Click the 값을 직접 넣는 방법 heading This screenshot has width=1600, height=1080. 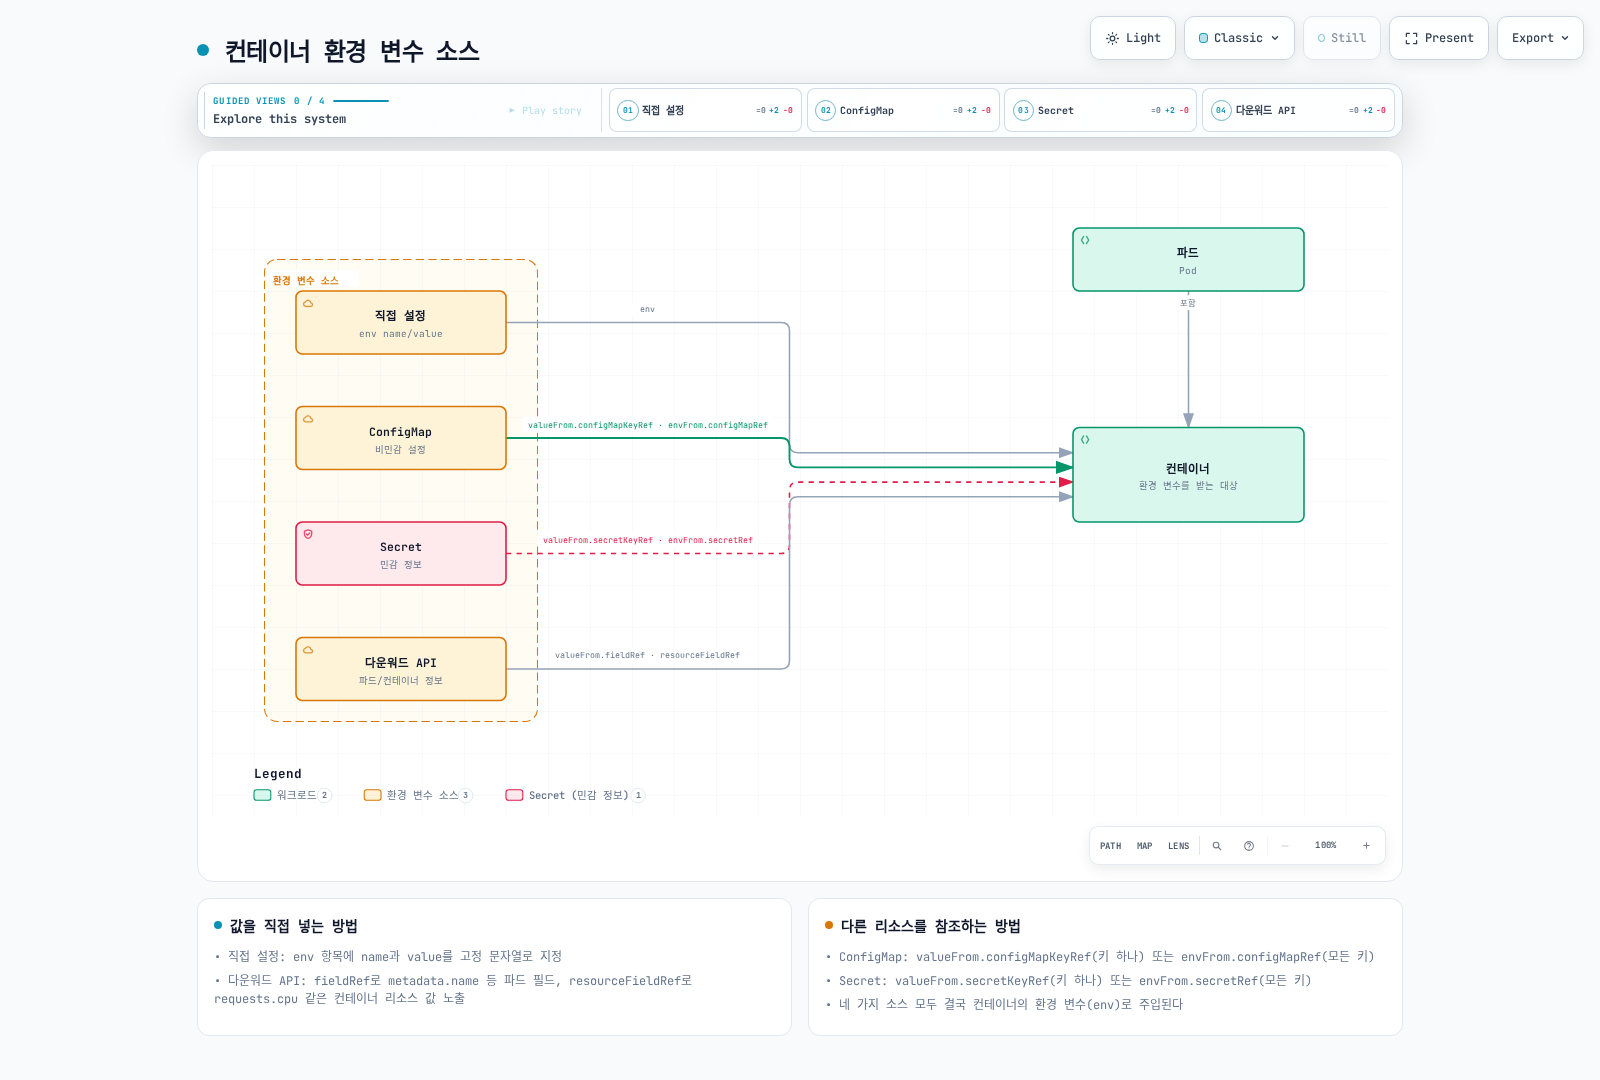tap(294, 926)
